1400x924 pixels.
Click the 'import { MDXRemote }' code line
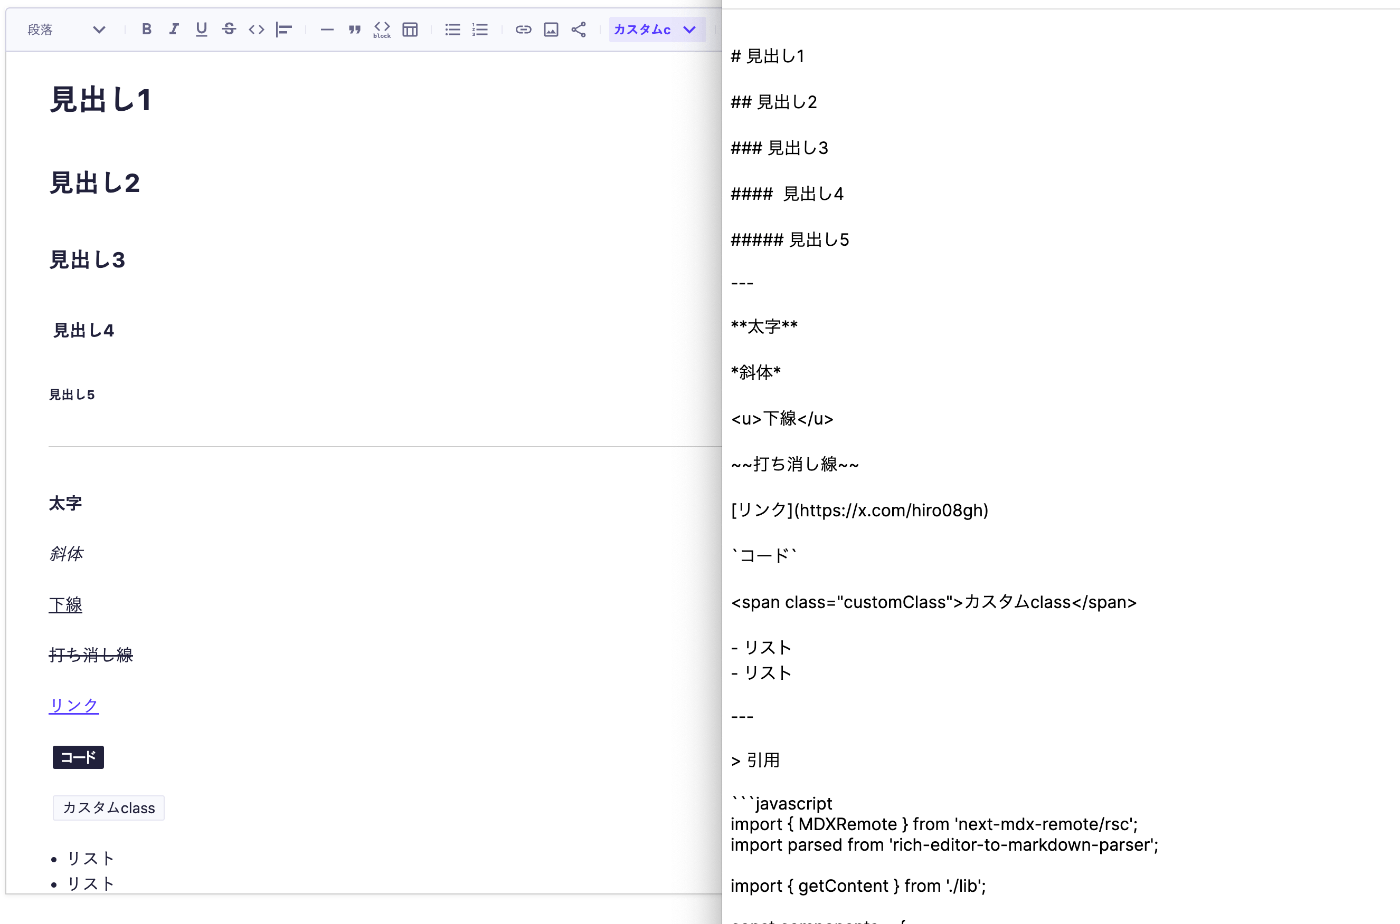pos(934,824)
